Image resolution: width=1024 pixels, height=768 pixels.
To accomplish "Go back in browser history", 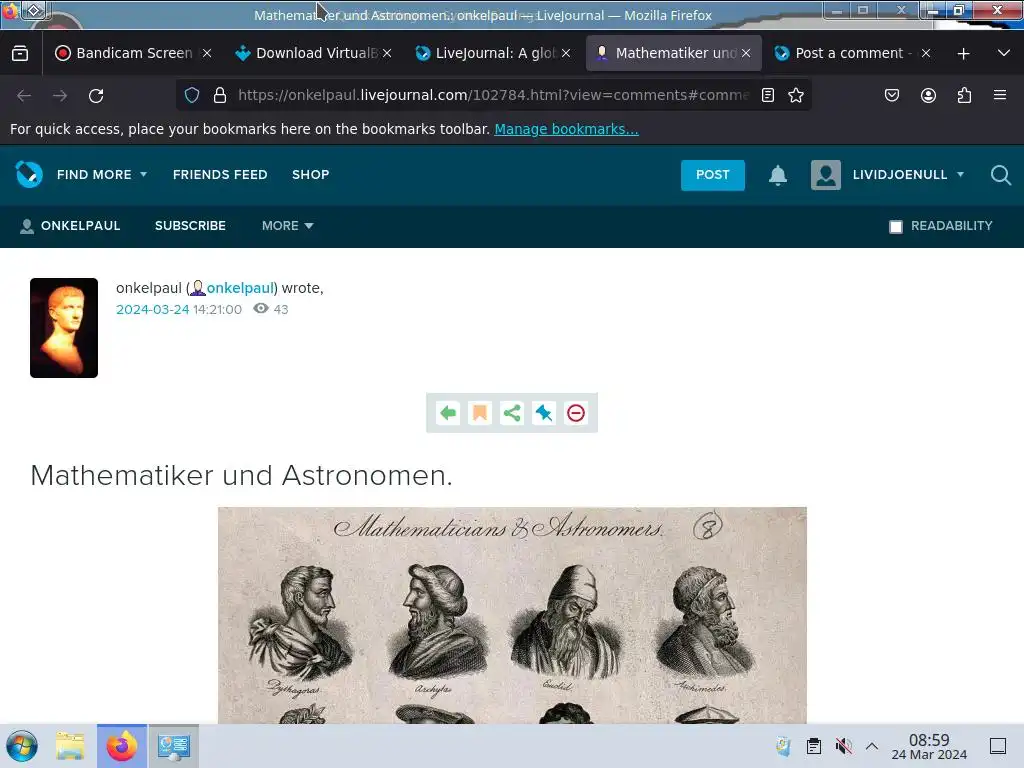I will pyautogui.click(x=24, y=95).
